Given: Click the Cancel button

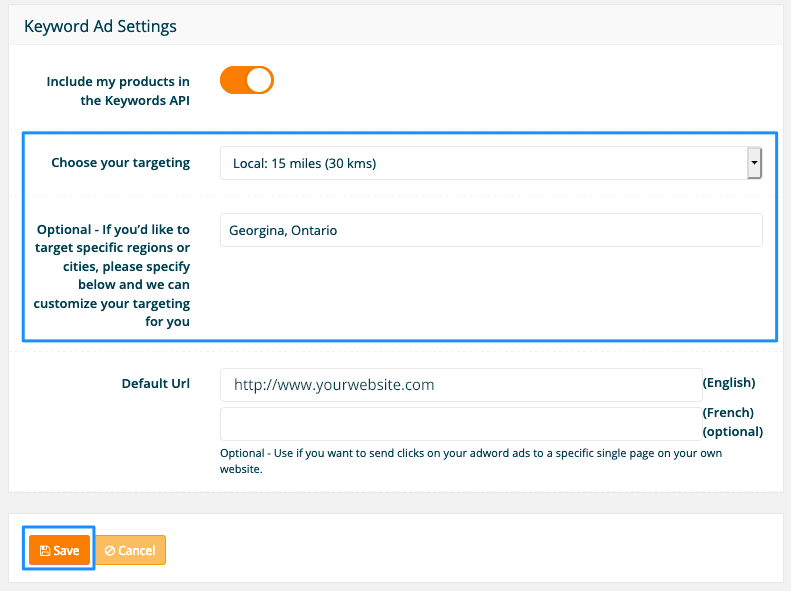Looking at the screenshot, I should click(130, 550).
